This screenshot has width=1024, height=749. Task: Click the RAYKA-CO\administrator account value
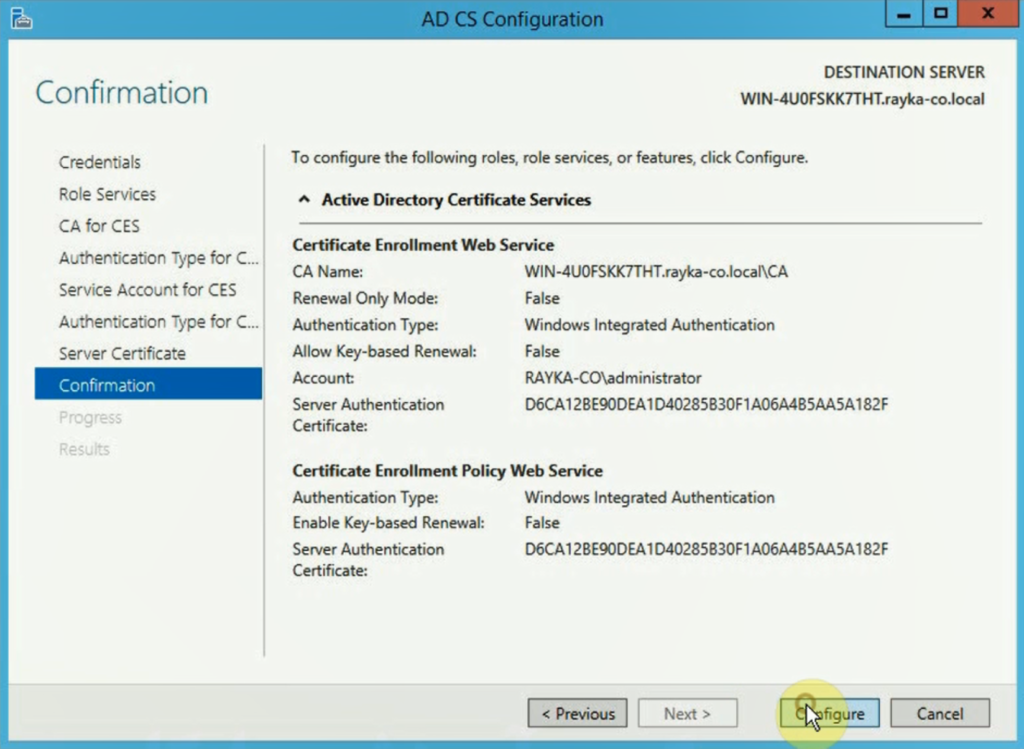(x=613, y=378)
